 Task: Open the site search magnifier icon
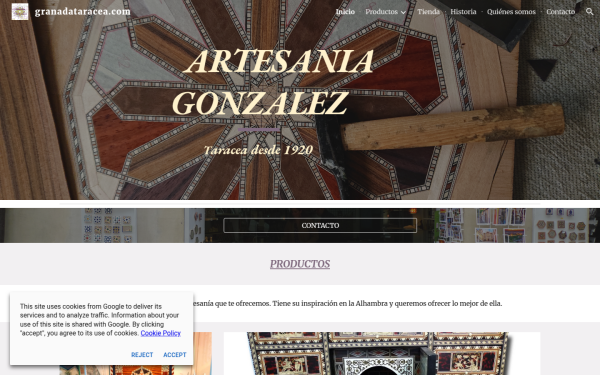[x=589, y=11]
